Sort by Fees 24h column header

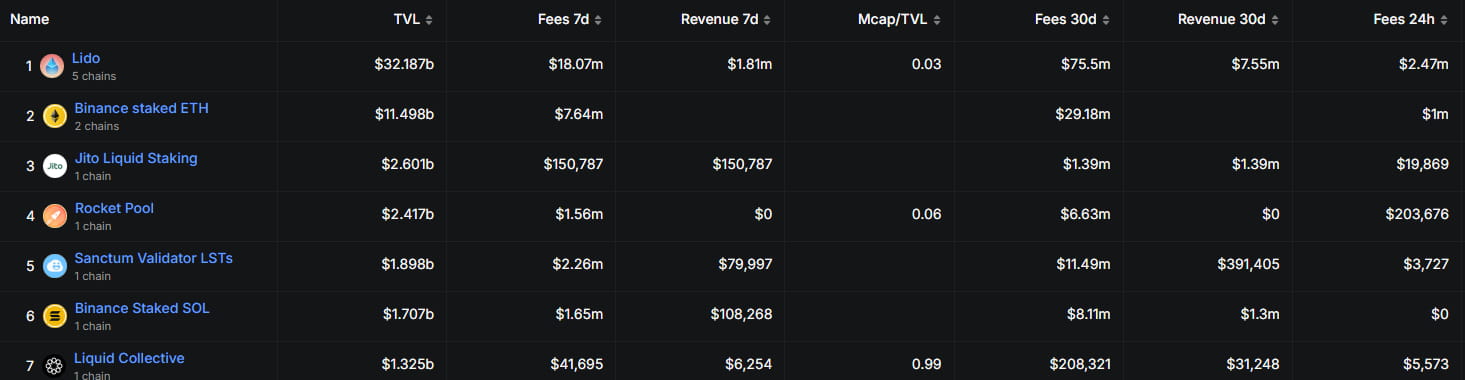pos(1411,20)
